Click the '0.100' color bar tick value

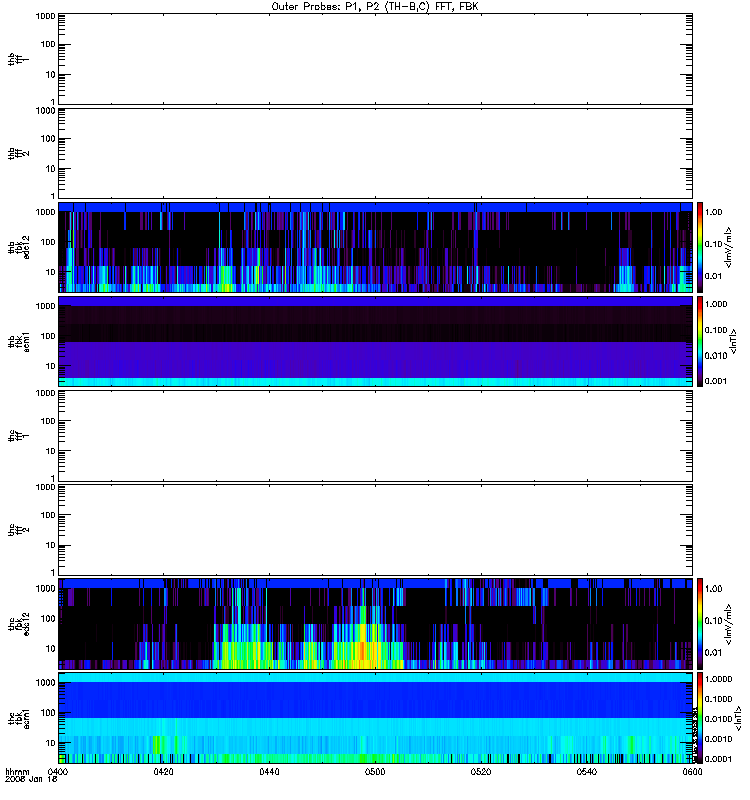pos(715,330)
